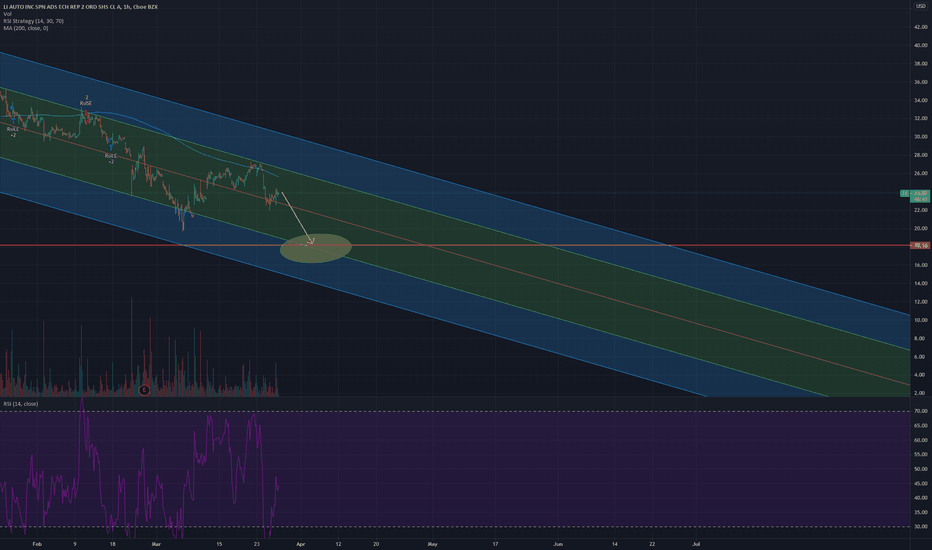Click the 26.00 price axis label
Viewport: 932px width, 550px height.
coord(921,174)
